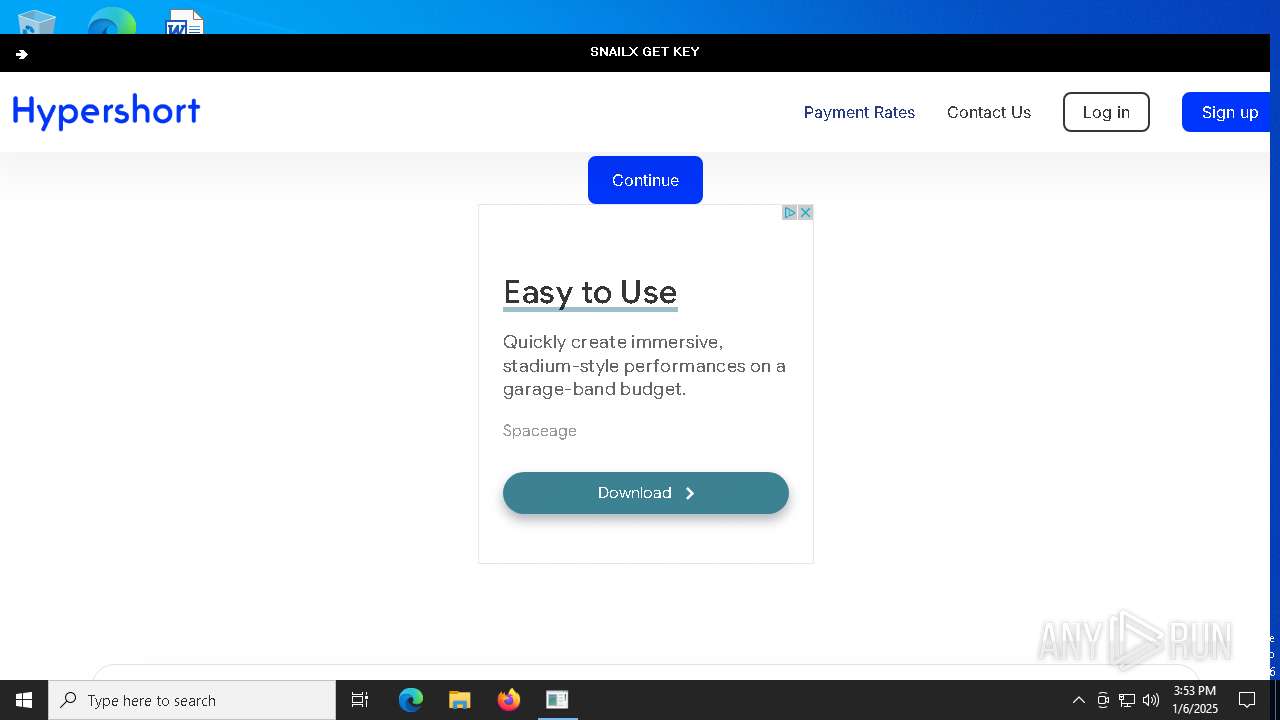1280x720 pixels.
Task: Open the volume control tray icon
Action: click(x=1151, y=700)
